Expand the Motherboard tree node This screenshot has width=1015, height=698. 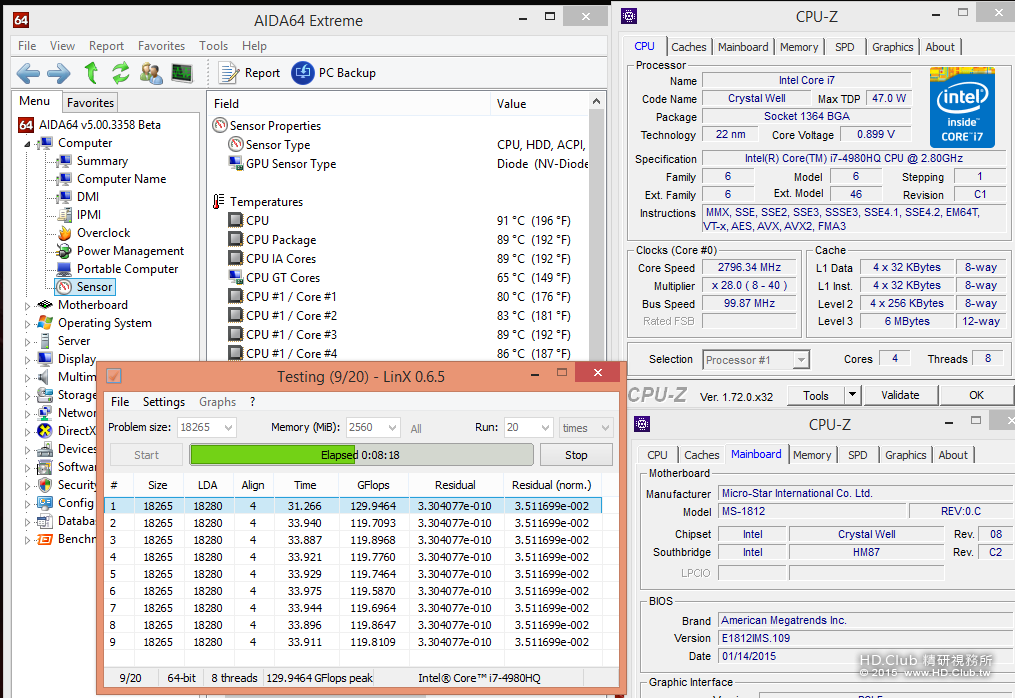pyautogui.click(x=28, y=305)
